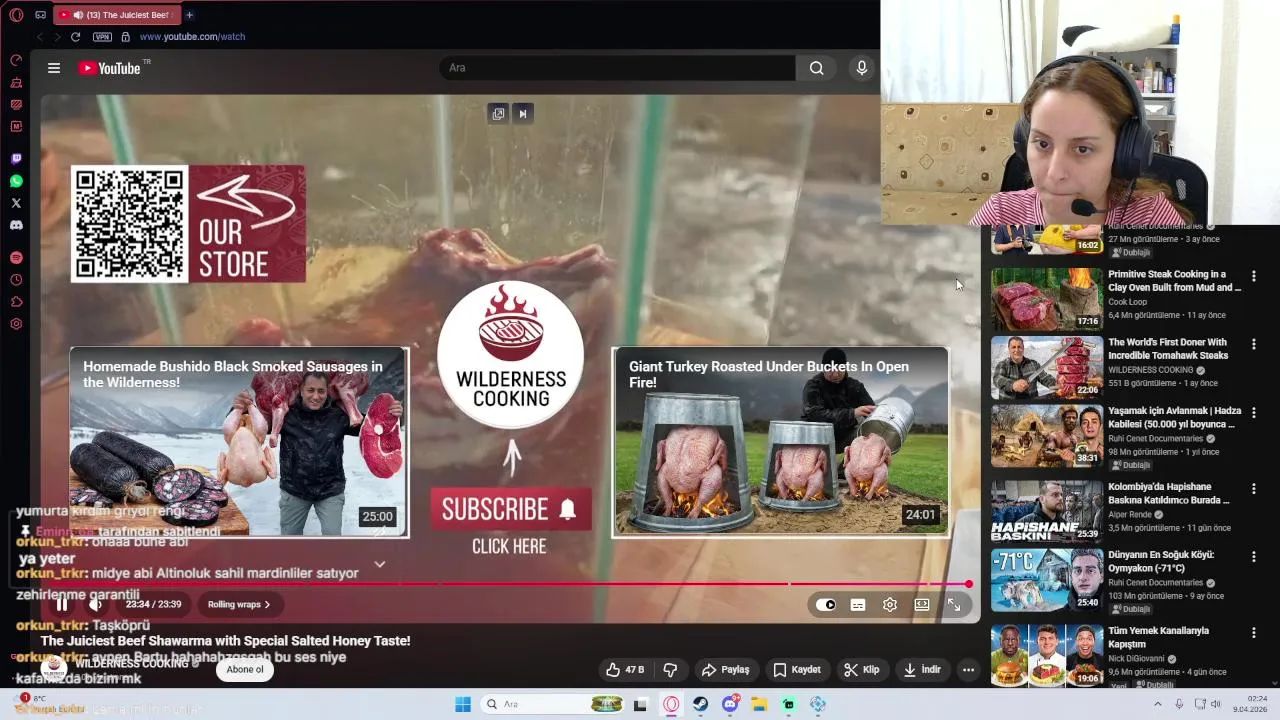This screenshot has height=720, width=1280.
Task: Open more actions three-dot menu
Action: (968, 670)
